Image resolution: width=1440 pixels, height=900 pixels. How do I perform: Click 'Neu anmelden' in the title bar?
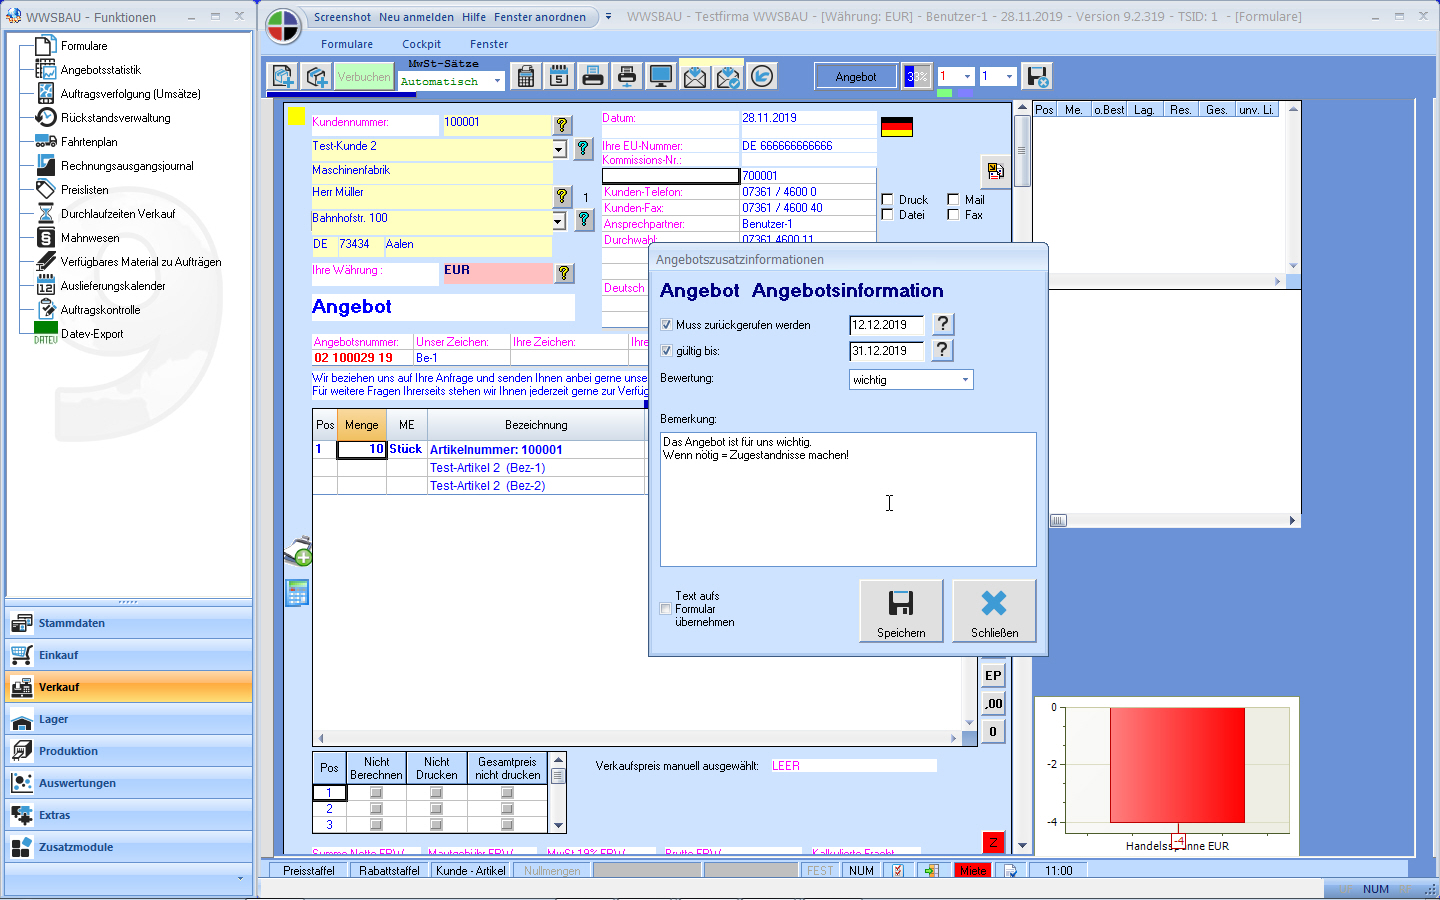coord(416,17)
